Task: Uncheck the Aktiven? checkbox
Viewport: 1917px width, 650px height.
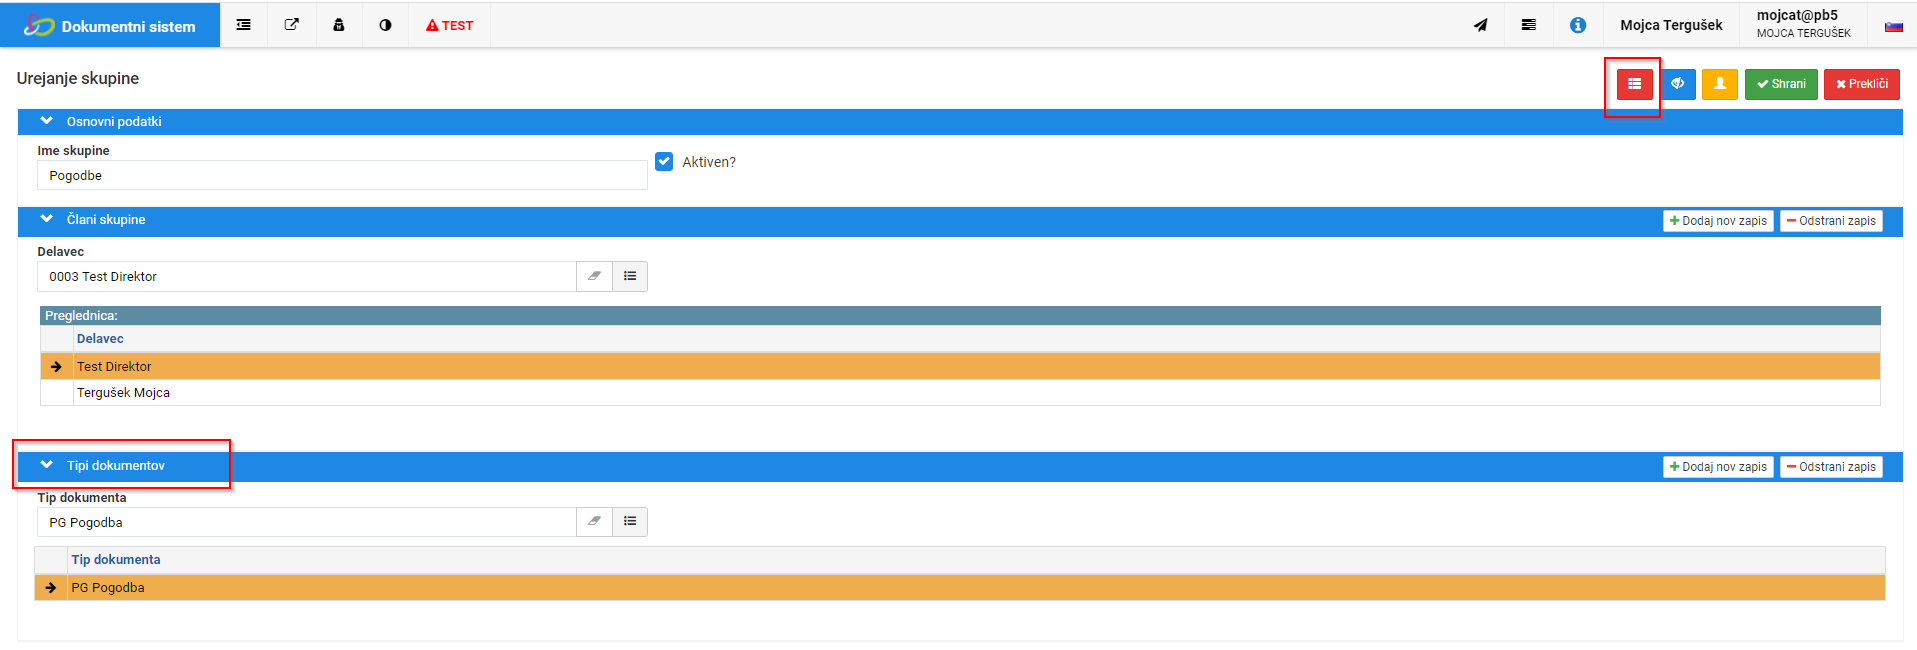Action: [664, 161]
